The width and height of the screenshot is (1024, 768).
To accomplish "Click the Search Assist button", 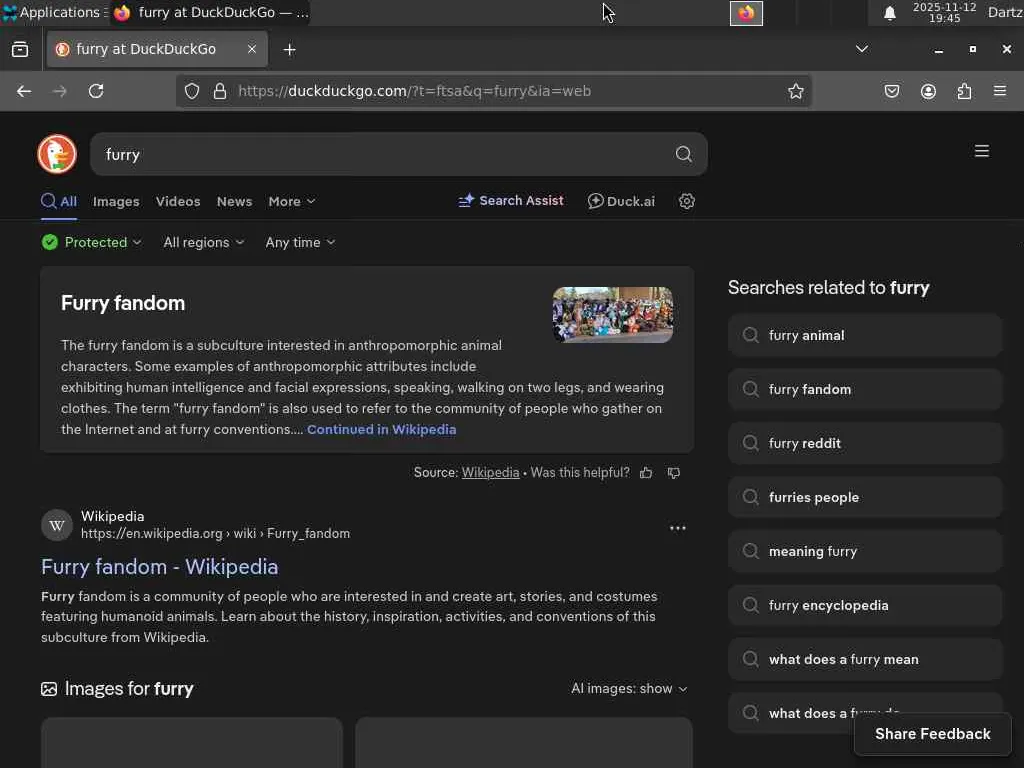I will coord(511,201).
